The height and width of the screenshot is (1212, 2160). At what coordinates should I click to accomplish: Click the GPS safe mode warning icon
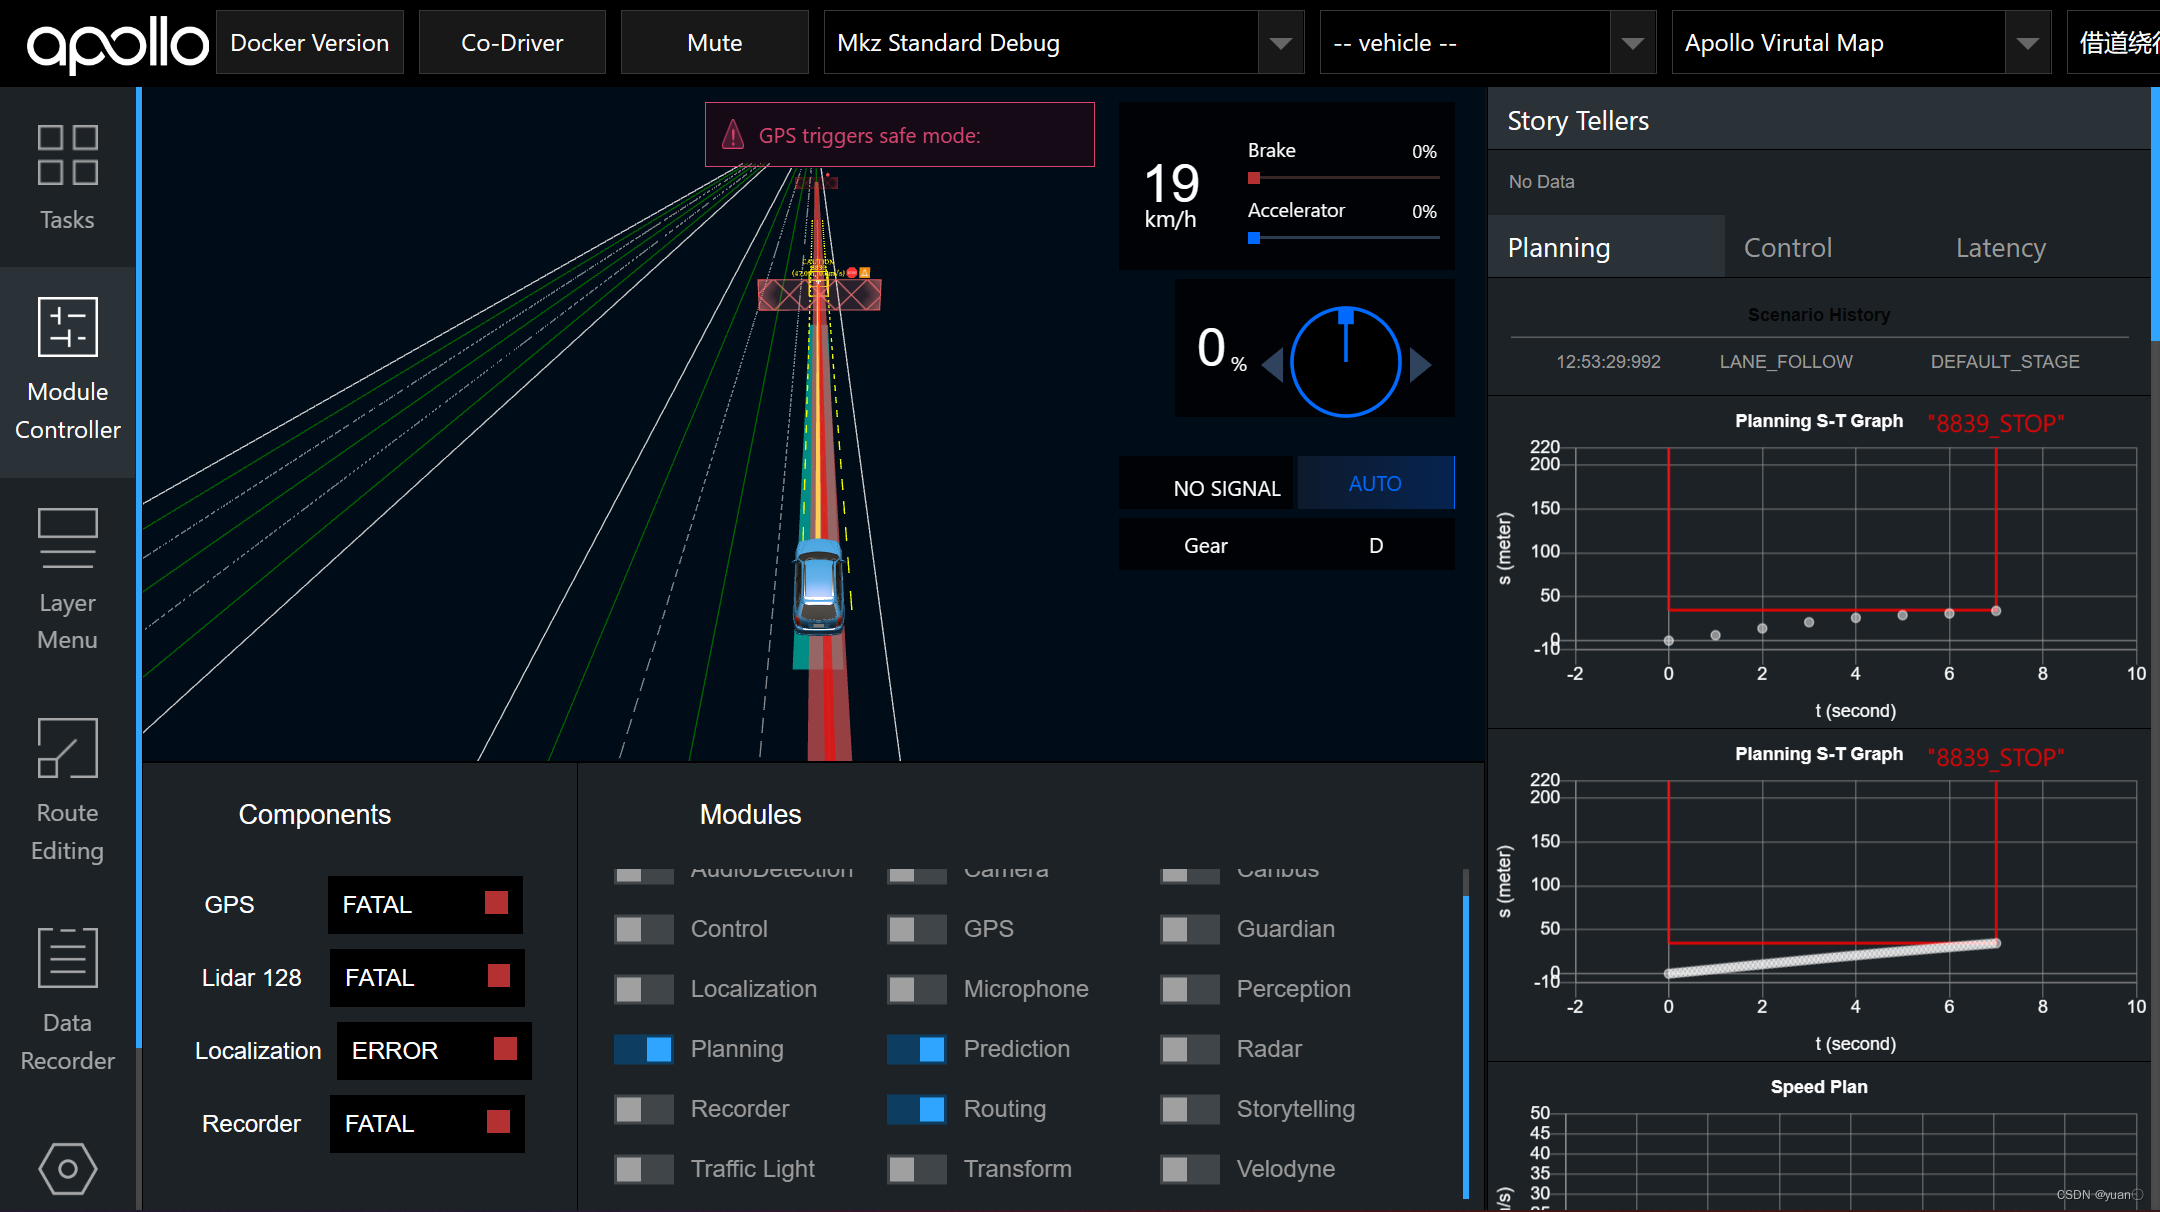click(x=733, y=135)
